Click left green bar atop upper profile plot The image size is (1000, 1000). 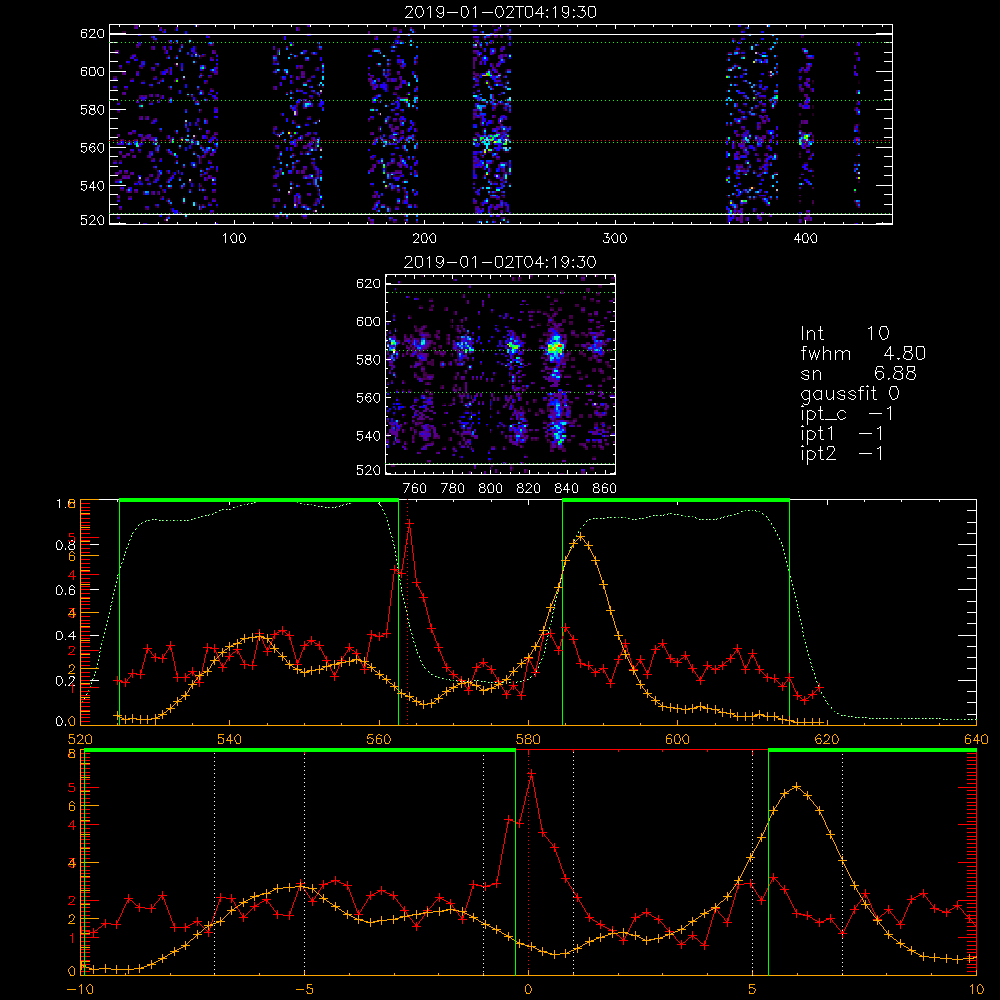coord(259,500)
